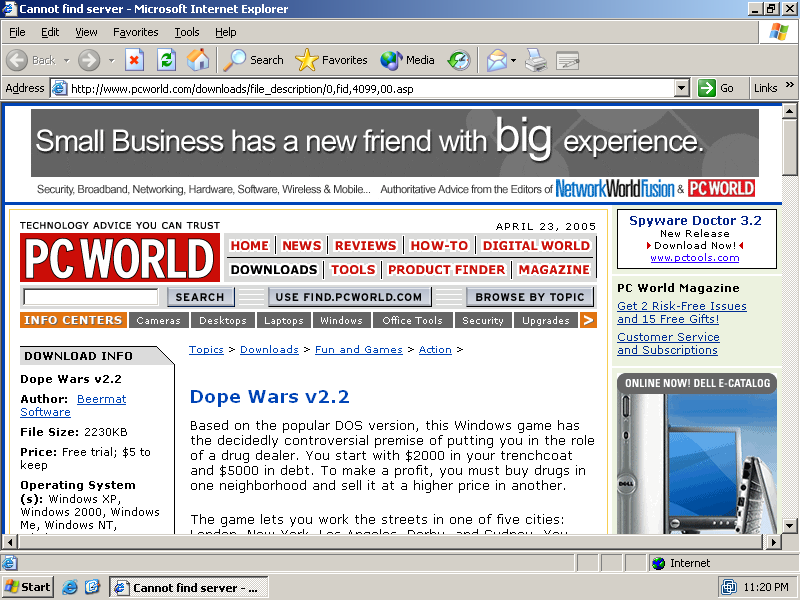
Task: Open the Favorites star in the toolbar
Action: [331, 60]
